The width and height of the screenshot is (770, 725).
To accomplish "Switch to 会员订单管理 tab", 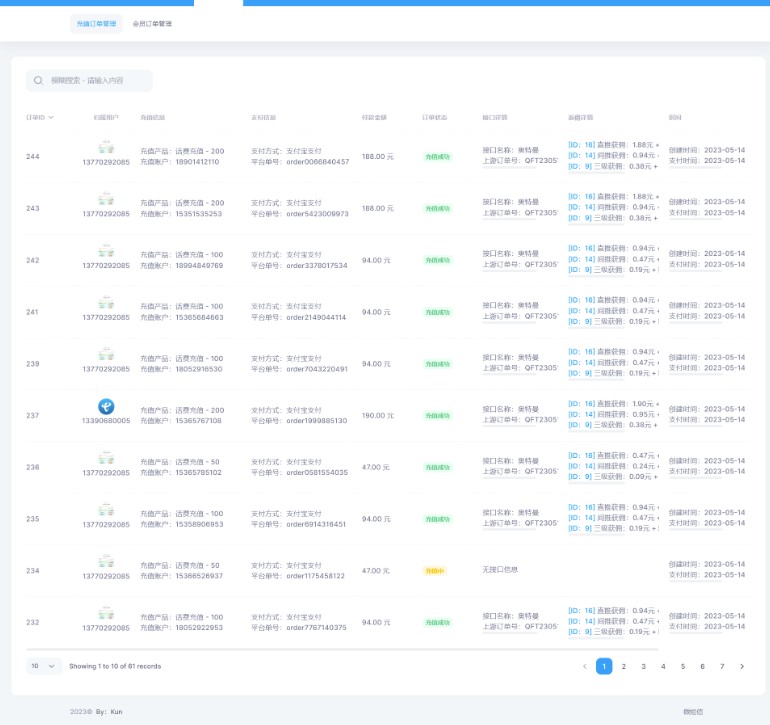I will coord(152,24).
